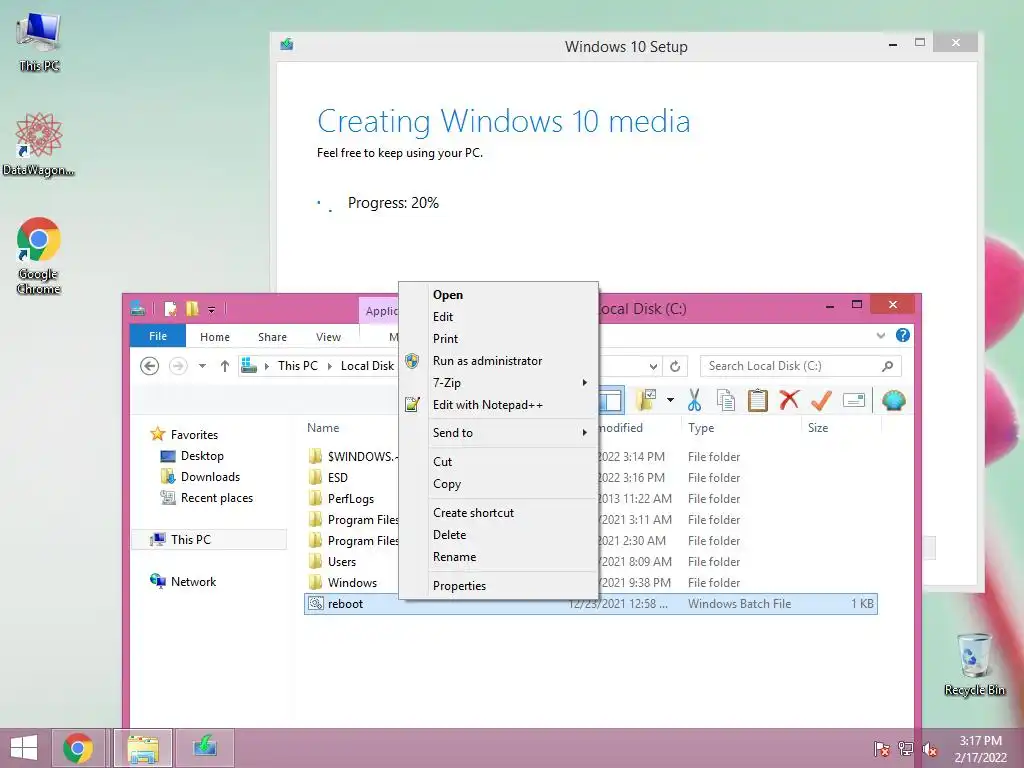Click the Windows 10 Setup taskbar icon

pyautogui.click(x=205, y=748)
